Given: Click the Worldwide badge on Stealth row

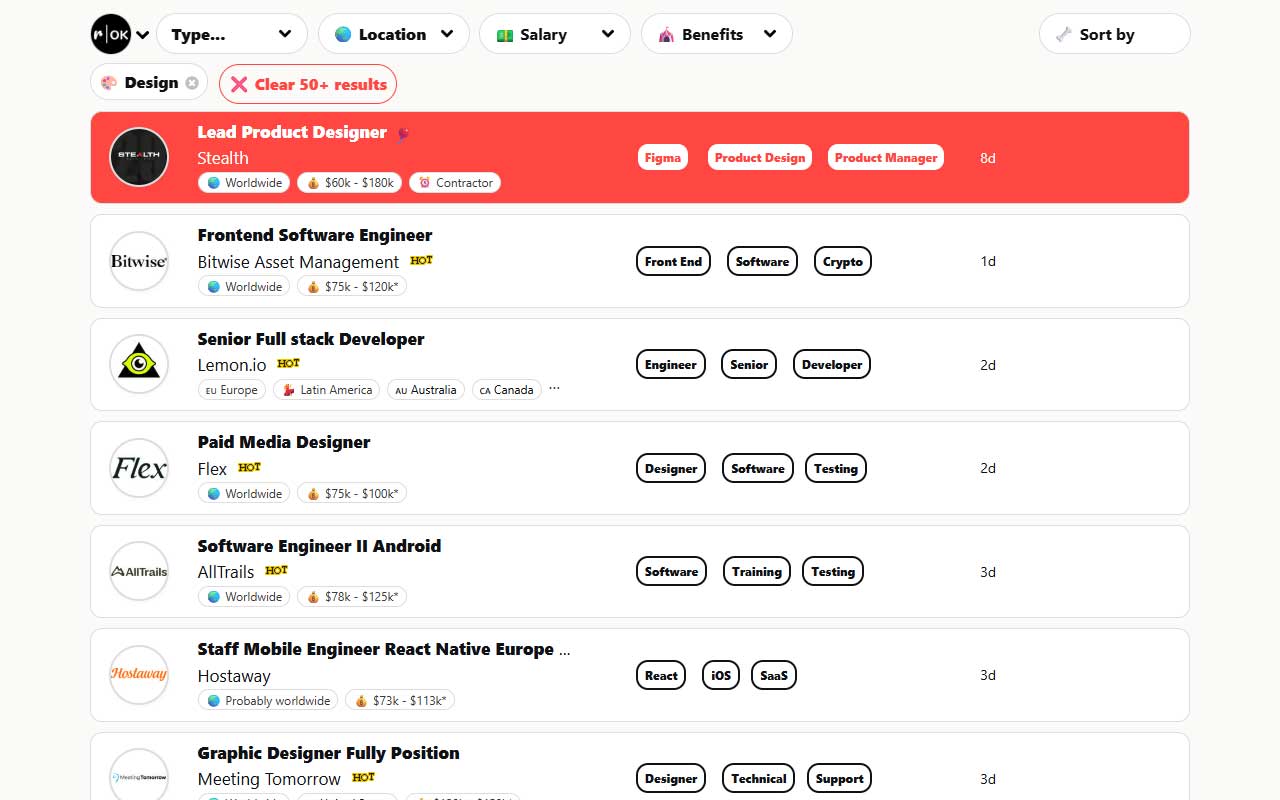Looking at the screenshot, I should (x=244, y=183).
